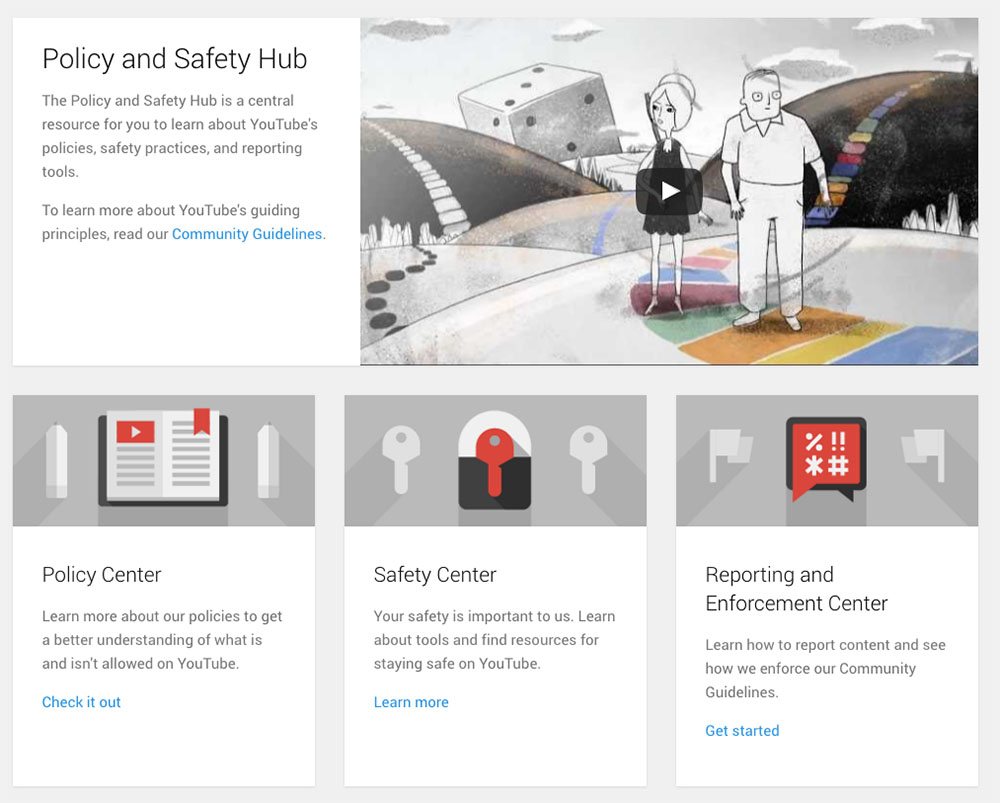Click the text 'Your safety is important to us'

[474, 617]
